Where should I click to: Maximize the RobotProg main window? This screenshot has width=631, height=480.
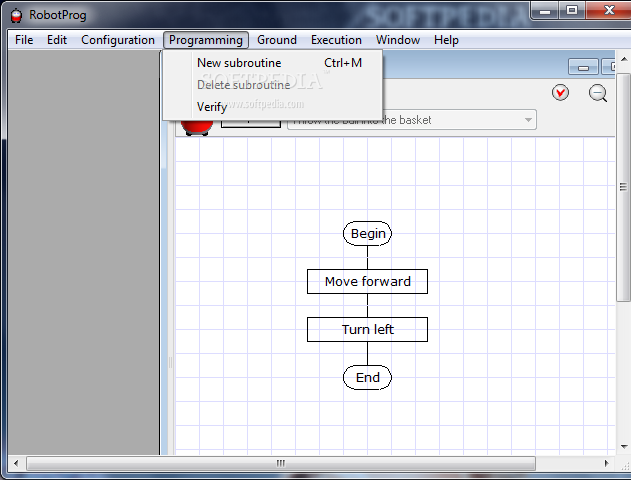pos(572,10)
